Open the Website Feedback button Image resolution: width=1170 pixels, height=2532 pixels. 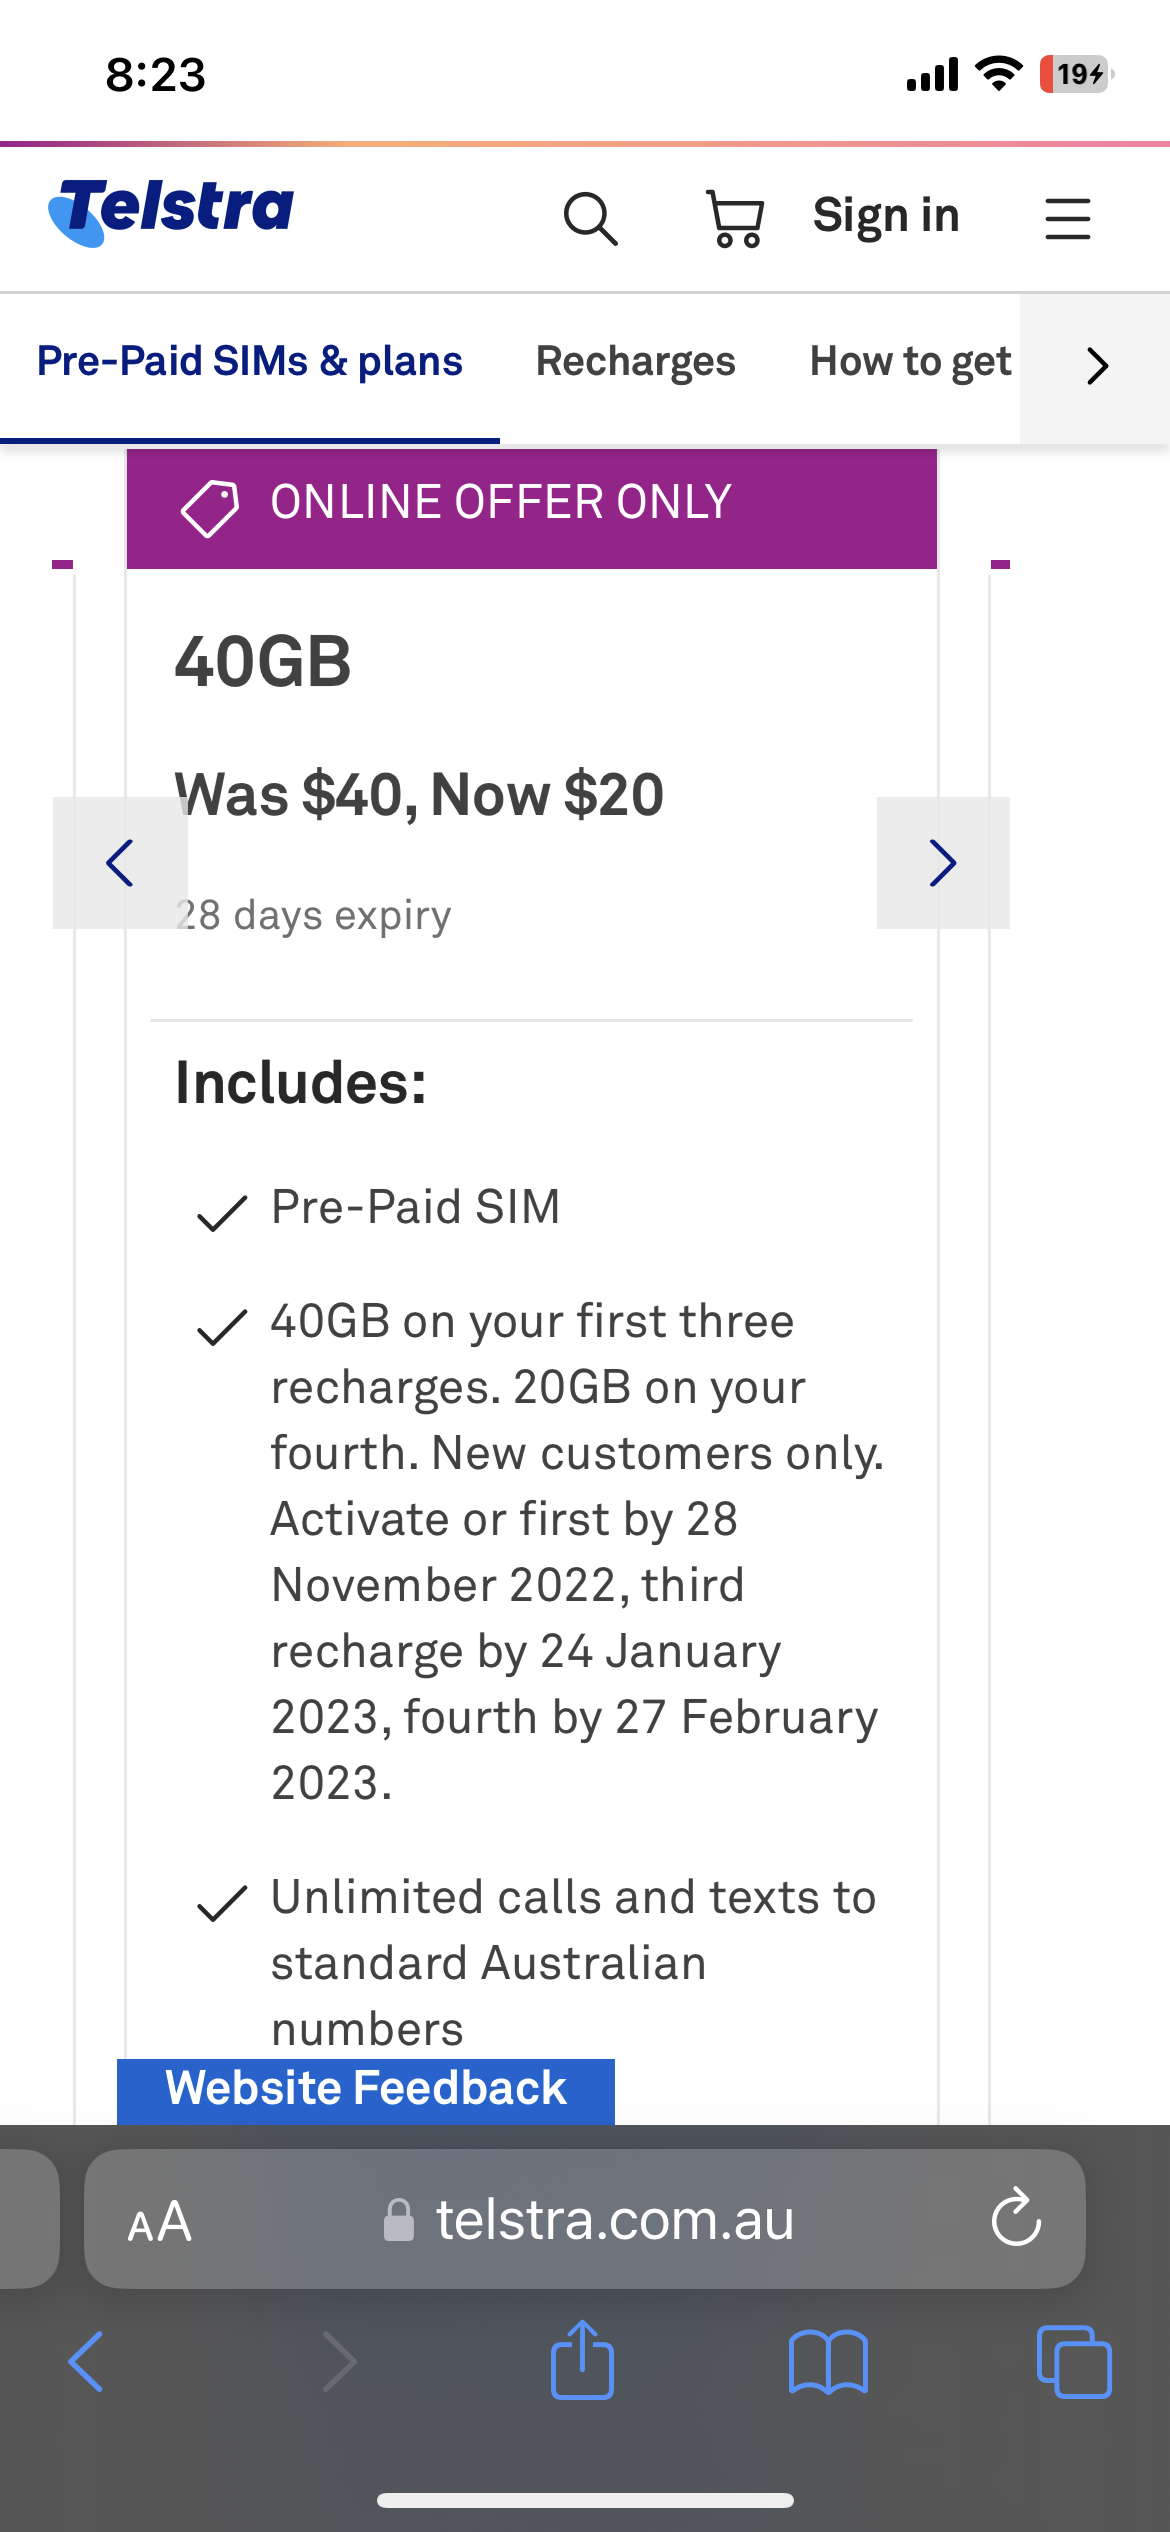tap(365, 2089)
